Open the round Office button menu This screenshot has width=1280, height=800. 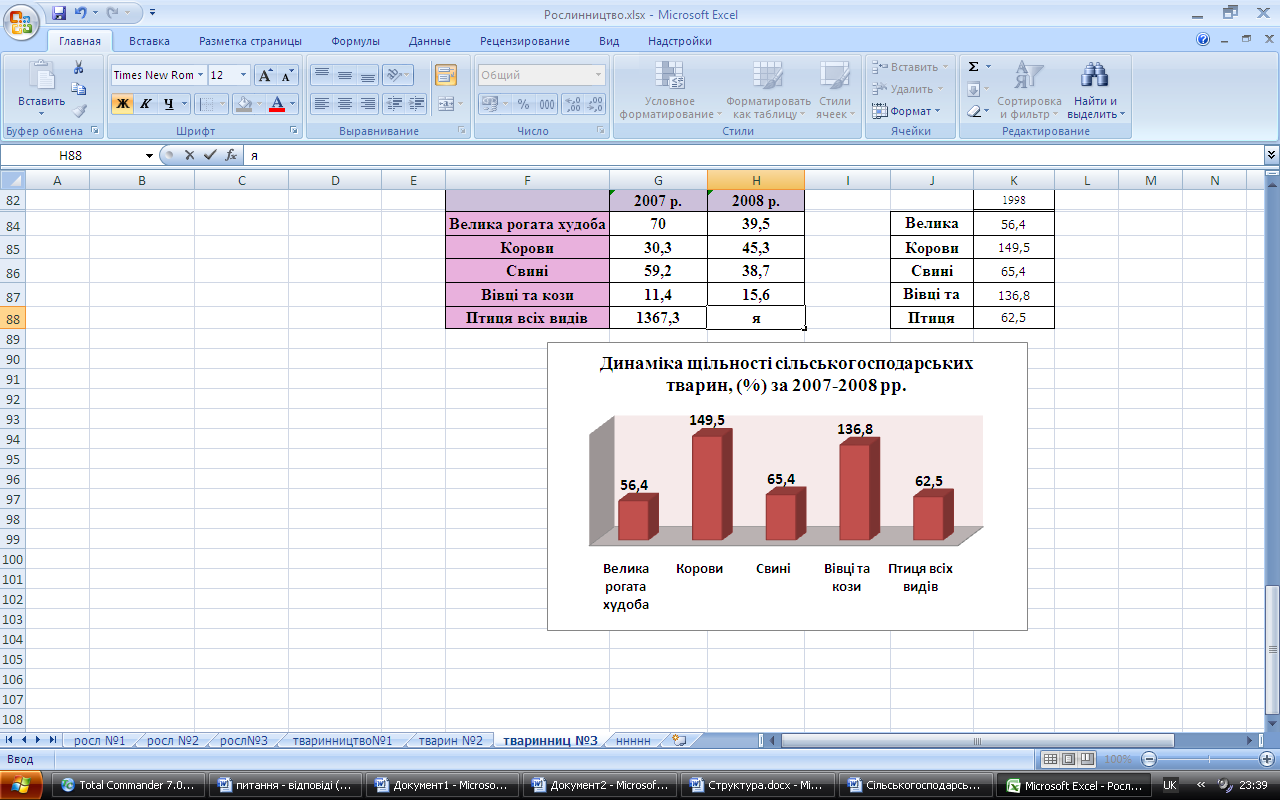pyautogui.click(x=22, y=20)
